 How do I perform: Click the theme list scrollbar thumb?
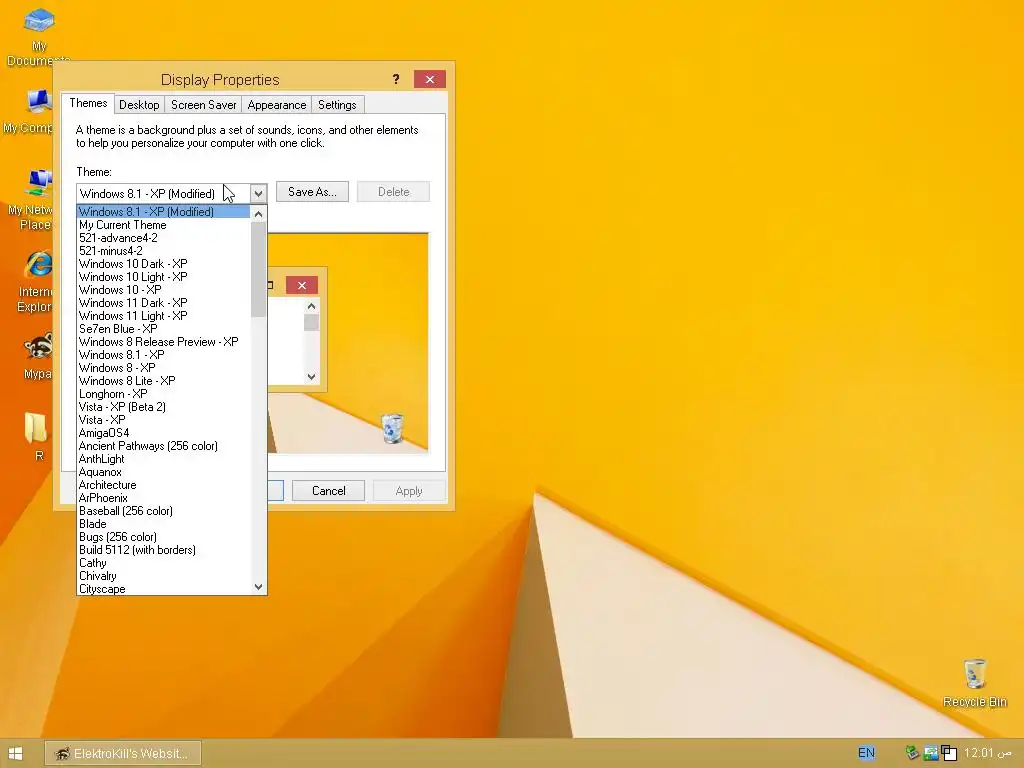(259, 269)
